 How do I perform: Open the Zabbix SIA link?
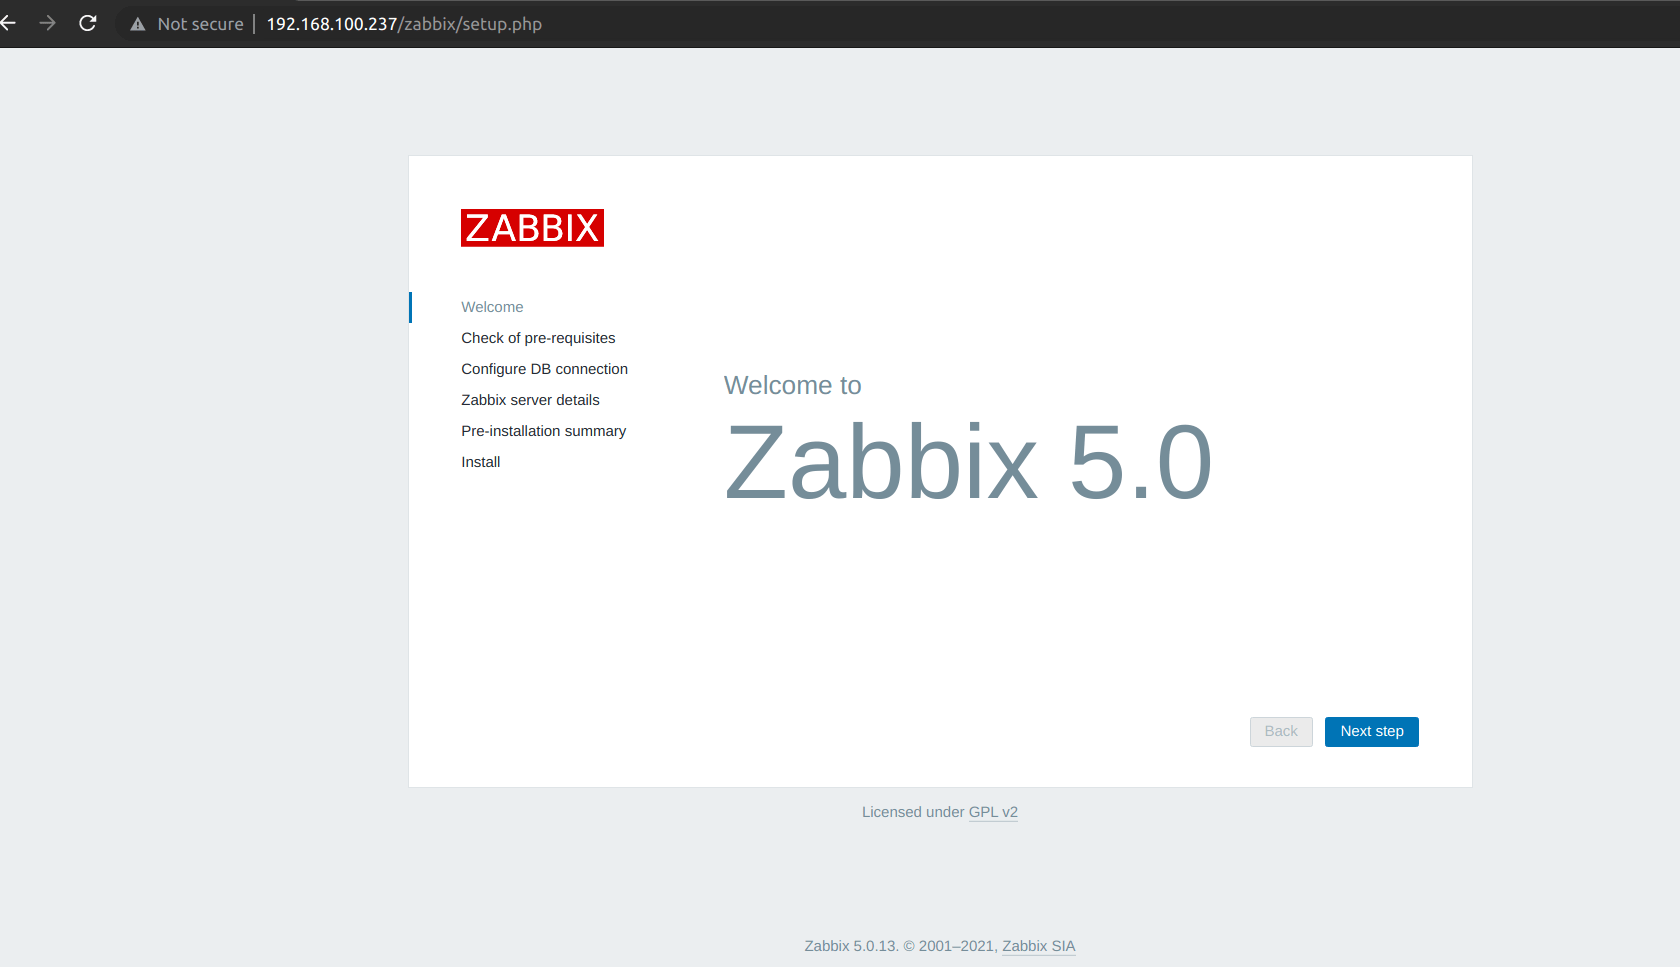pos(1039,946)
